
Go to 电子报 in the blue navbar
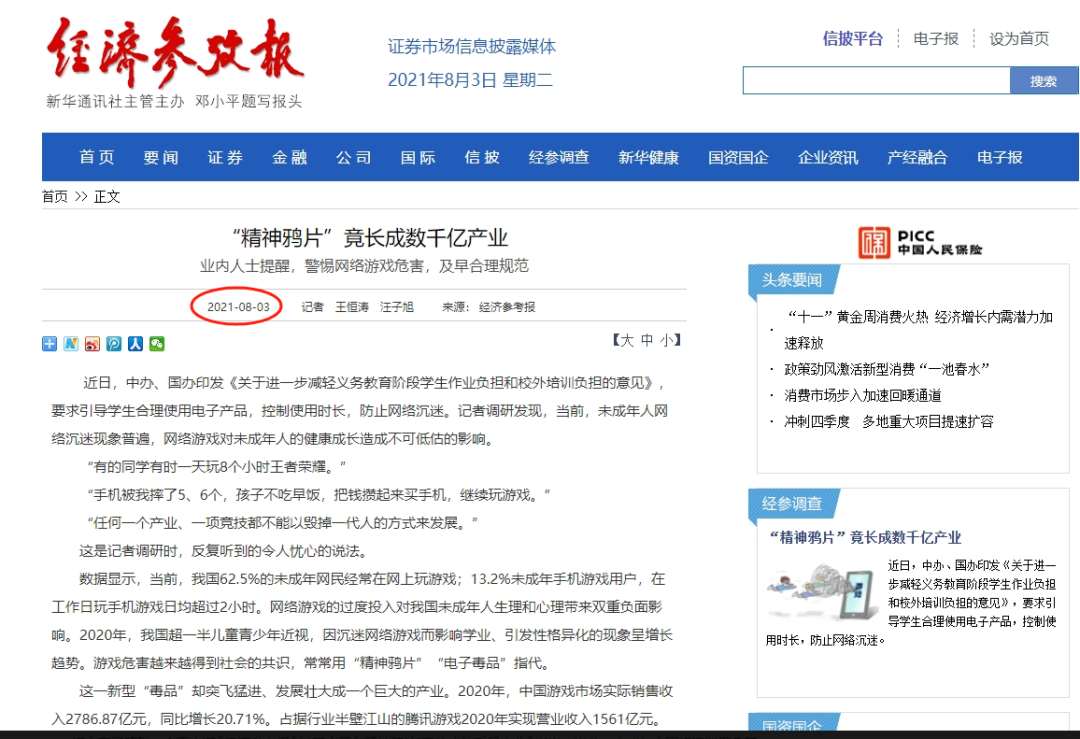tap(1000, 157)
